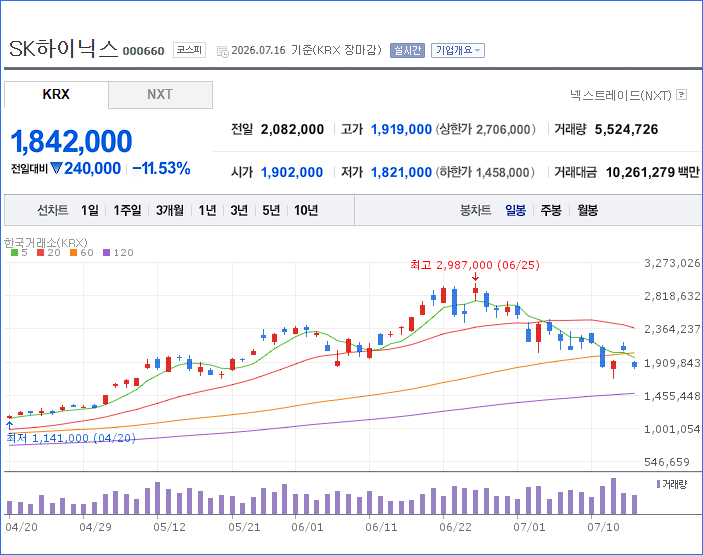Click the 최저 1,141,000 (04/20) label
The height and width of the screenshot is (555, 703).
point(71,438)
